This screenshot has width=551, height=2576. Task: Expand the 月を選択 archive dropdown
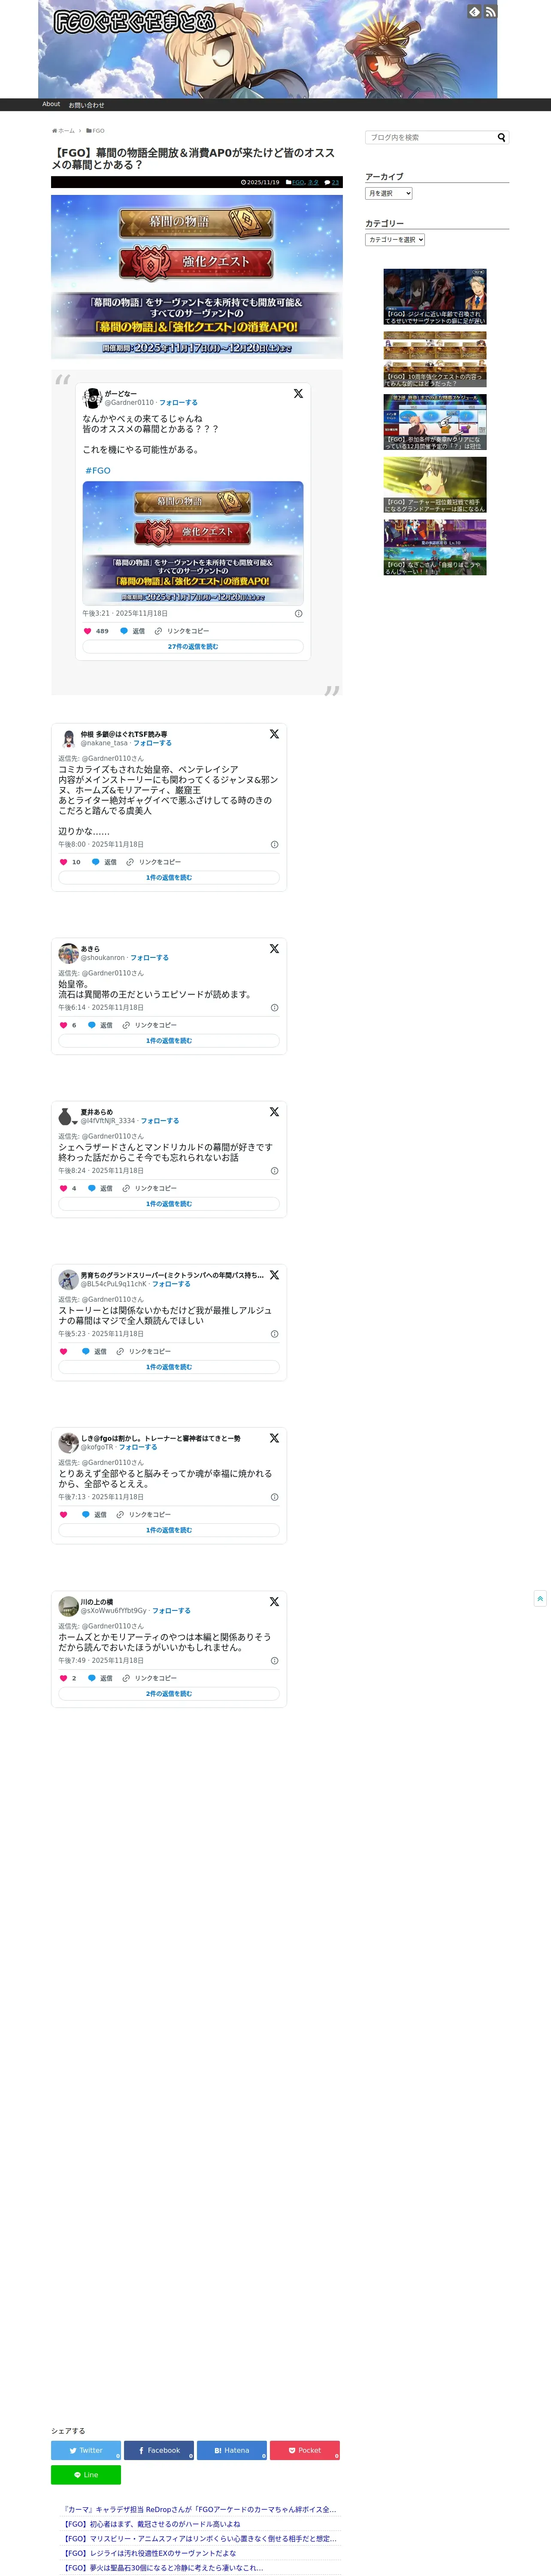click(389, 193)
